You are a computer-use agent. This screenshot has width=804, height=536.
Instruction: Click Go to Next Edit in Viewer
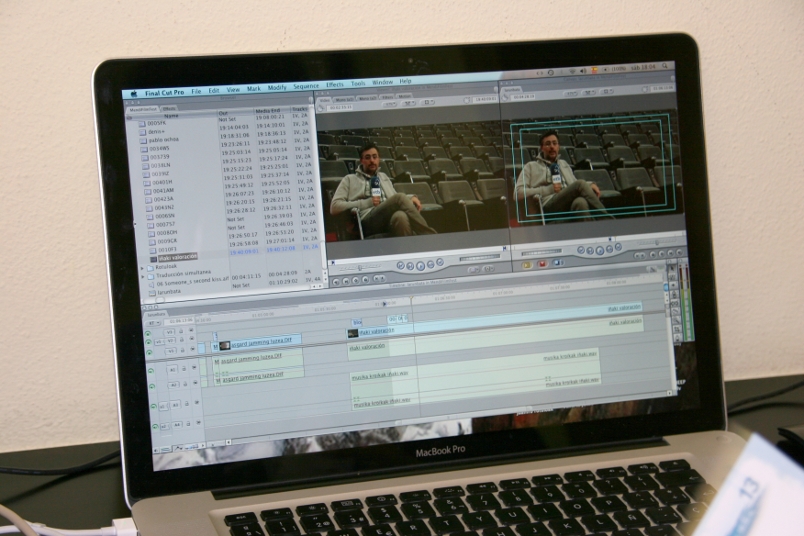(x=439, y=263)
